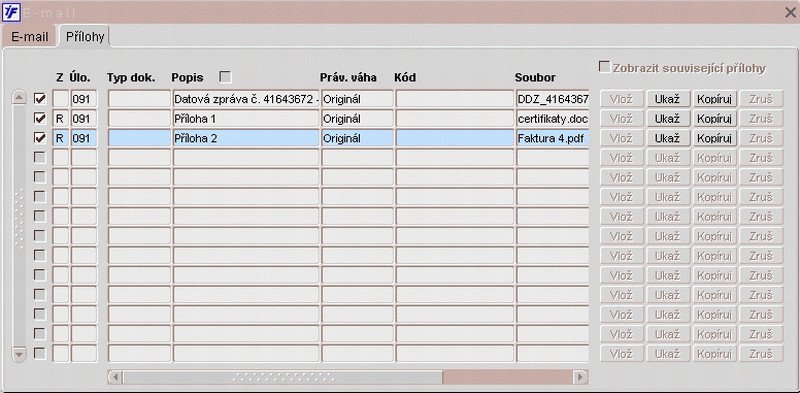Enable Zobrazit související přílohy checkbox

pos(605,67)
